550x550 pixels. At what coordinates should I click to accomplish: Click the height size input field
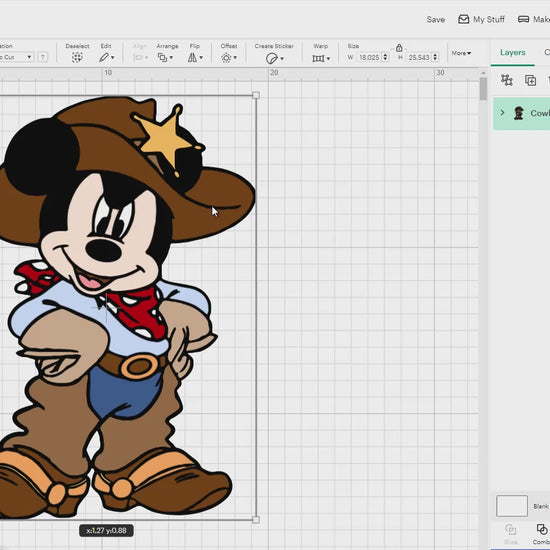click(x=418, y=57)
